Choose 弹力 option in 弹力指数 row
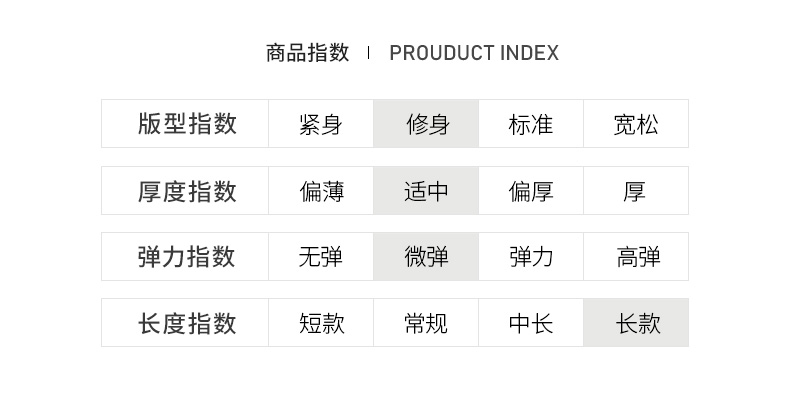Screen dimensions: 790x420 point(530,257)
